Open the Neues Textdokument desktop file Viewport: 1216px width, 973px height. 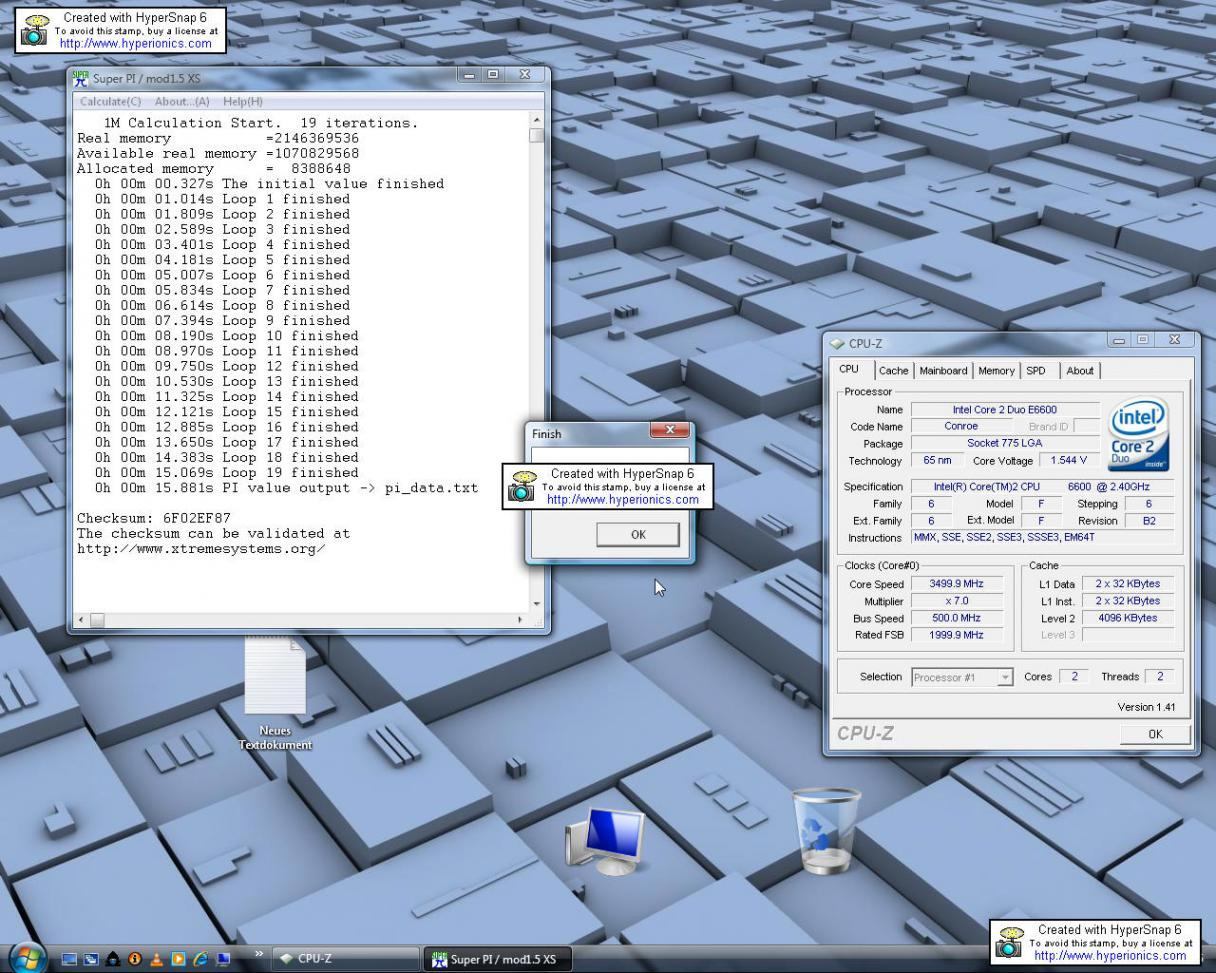275,695
